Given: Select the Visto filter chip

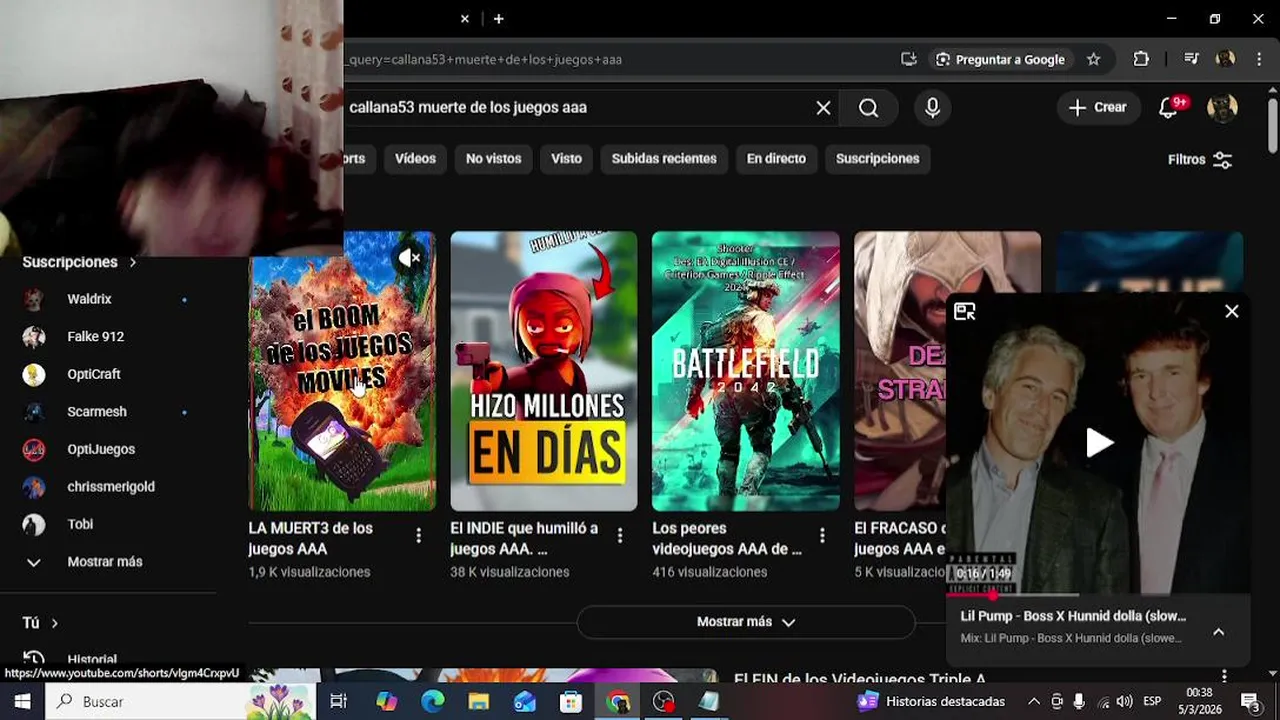Looking at the screenshot, I should click(x=566, y=159).
